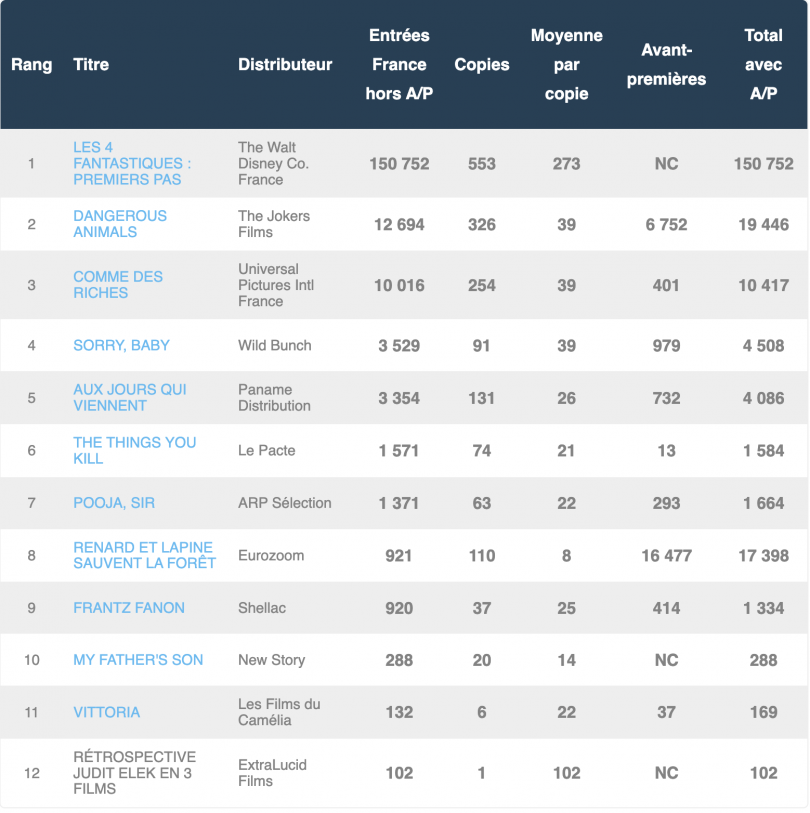This screenshot has width=810, height=813.
Task: Open LES 4 FANTASTIQUES : PREMIERS PAS link
Action: (x=132, y=163)
